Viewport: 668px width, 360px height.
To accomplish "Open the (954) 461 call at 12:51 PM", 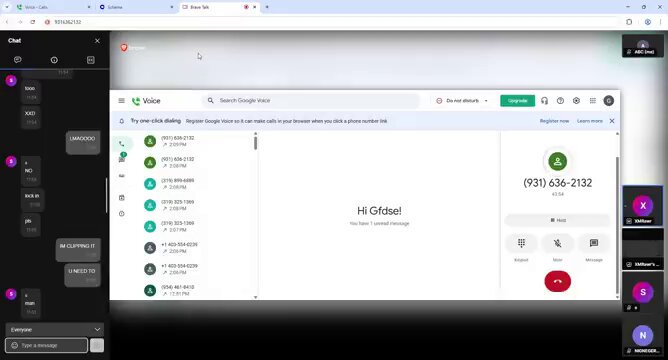I will 198,290.
